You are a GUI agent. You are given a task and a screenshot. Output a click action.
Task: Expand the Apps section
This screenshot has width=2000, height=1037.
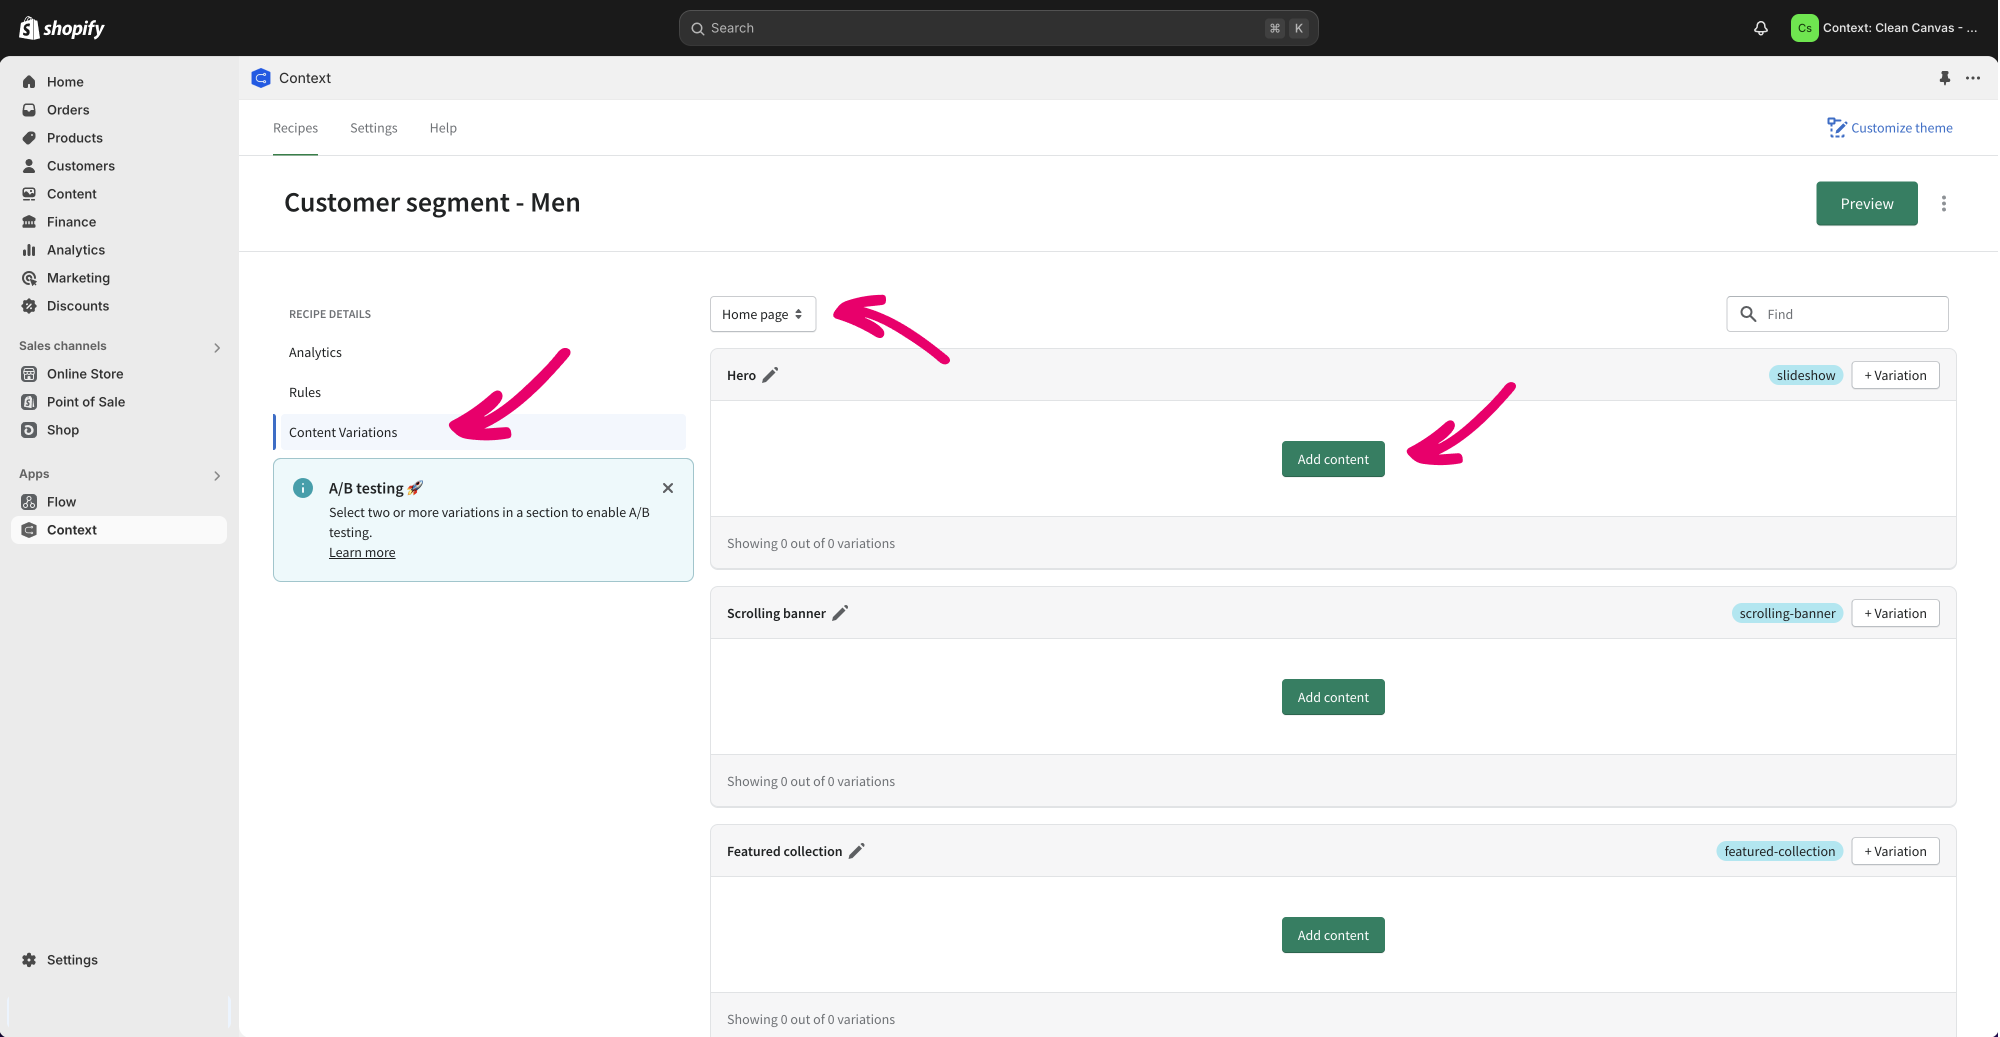[x=217, y=475]
